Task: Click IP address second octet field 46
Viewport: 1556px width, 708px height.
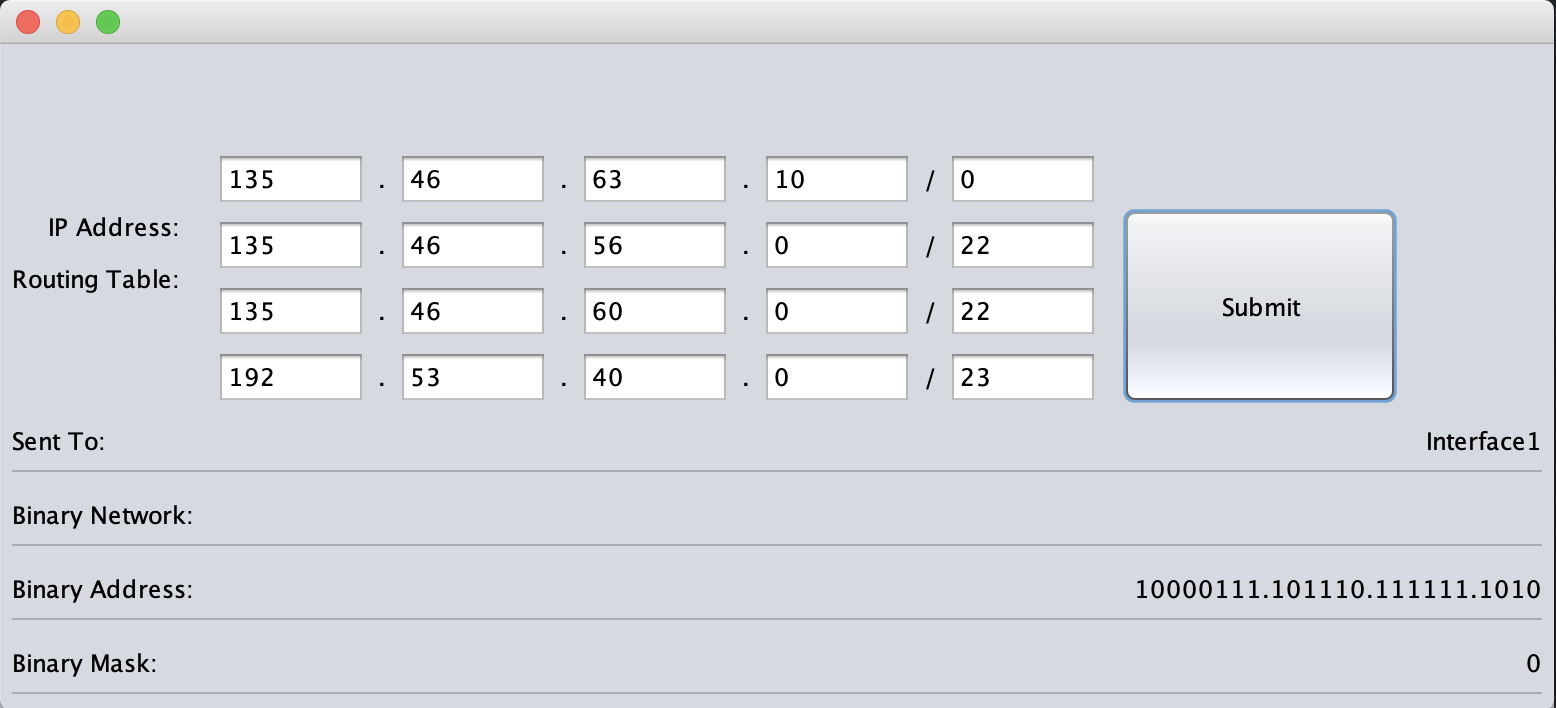Action: (x=472, y=180)
